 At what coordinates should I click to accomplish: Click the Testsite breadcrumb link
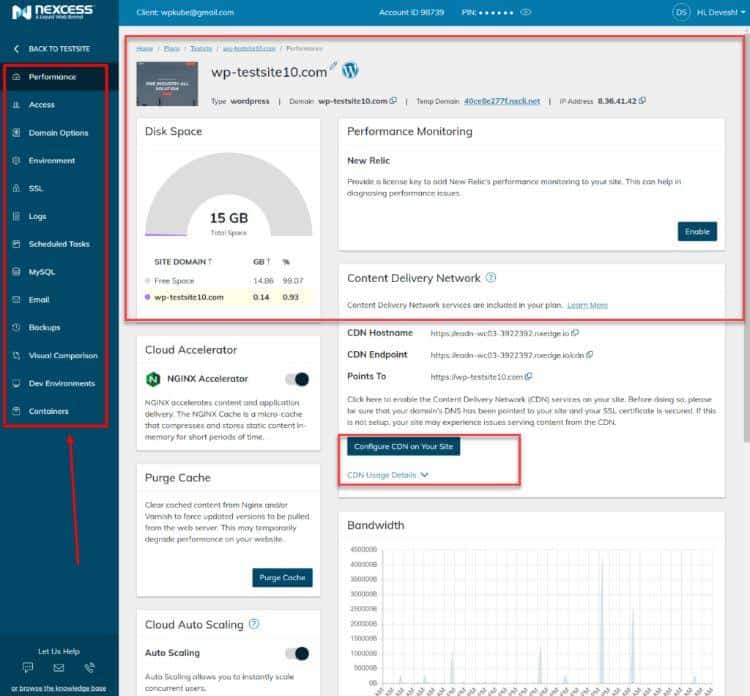pos(201,49)
